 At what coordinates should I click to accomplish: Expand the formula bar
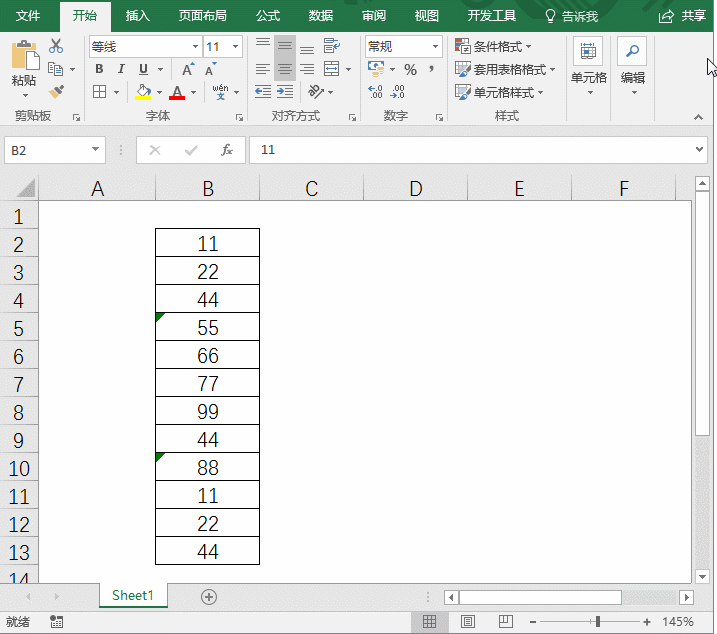tap(699, 149)
